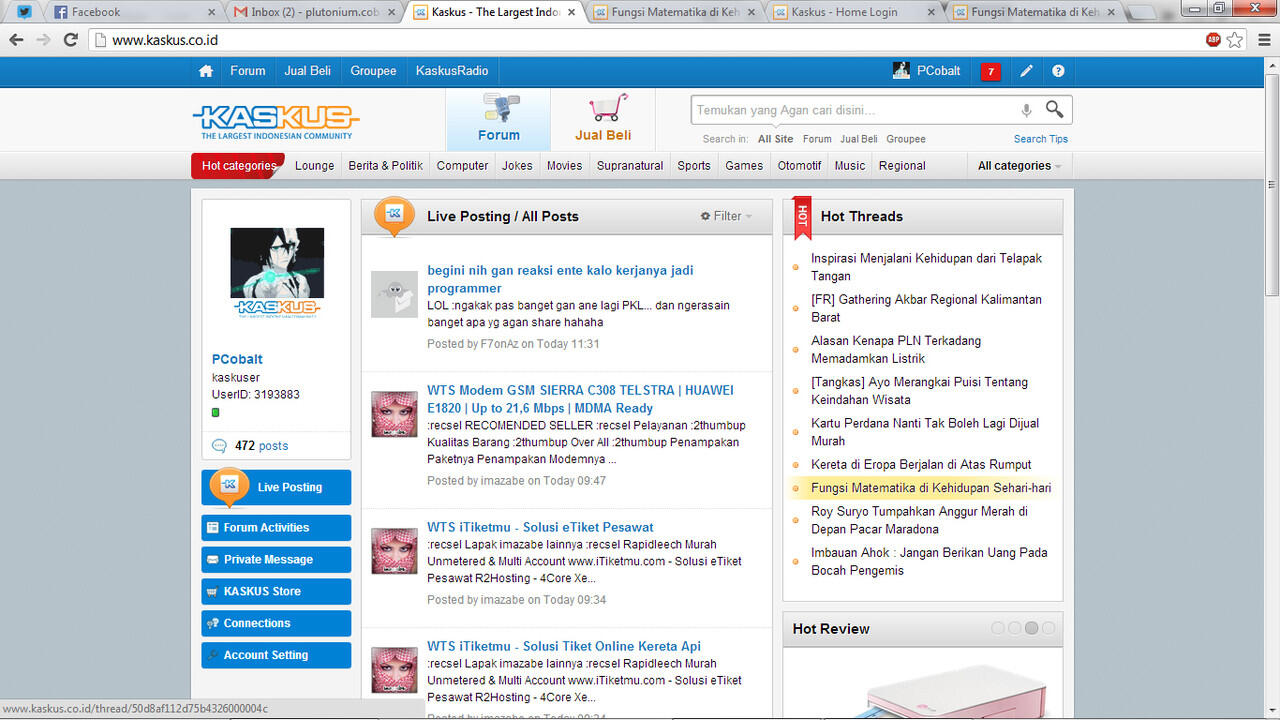The image size is (1280, 720).
Task: Go back with browser back arrow
Action: pyautogui.click(x=17, y=40)
